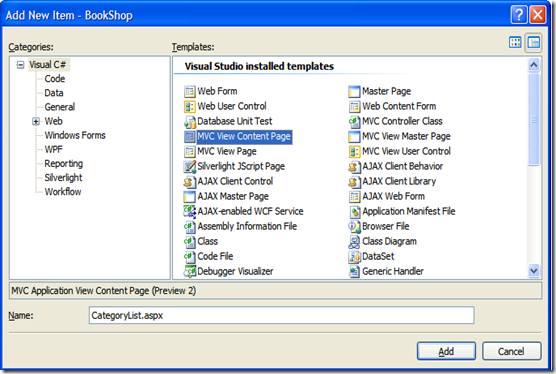Select the Database Unit Test label
This screenshot has height=374, width=556.
click(x=235, y=122)
